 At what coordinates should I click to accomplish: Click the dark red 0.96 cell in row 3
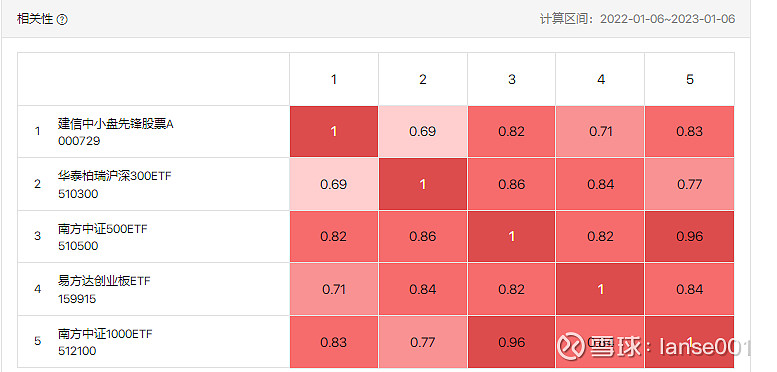click(x=690, y=237)
